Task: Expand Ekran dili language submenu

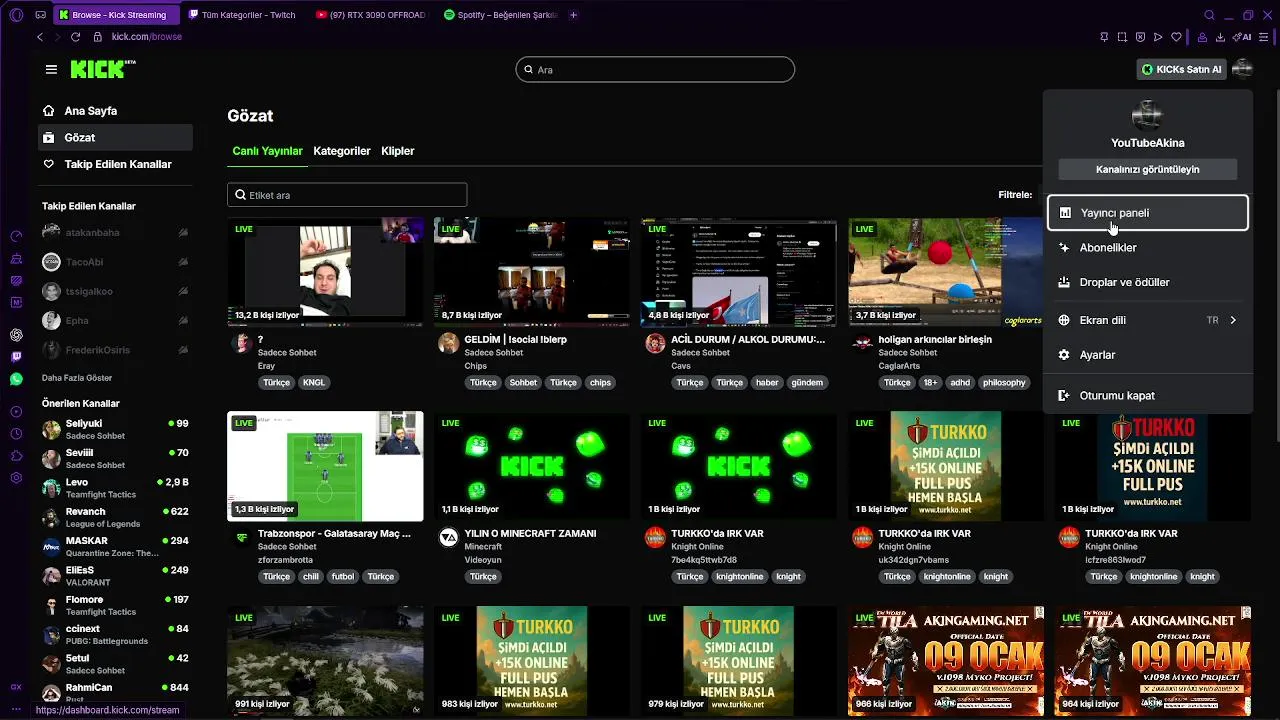Action: click(x=1148, y=320)
